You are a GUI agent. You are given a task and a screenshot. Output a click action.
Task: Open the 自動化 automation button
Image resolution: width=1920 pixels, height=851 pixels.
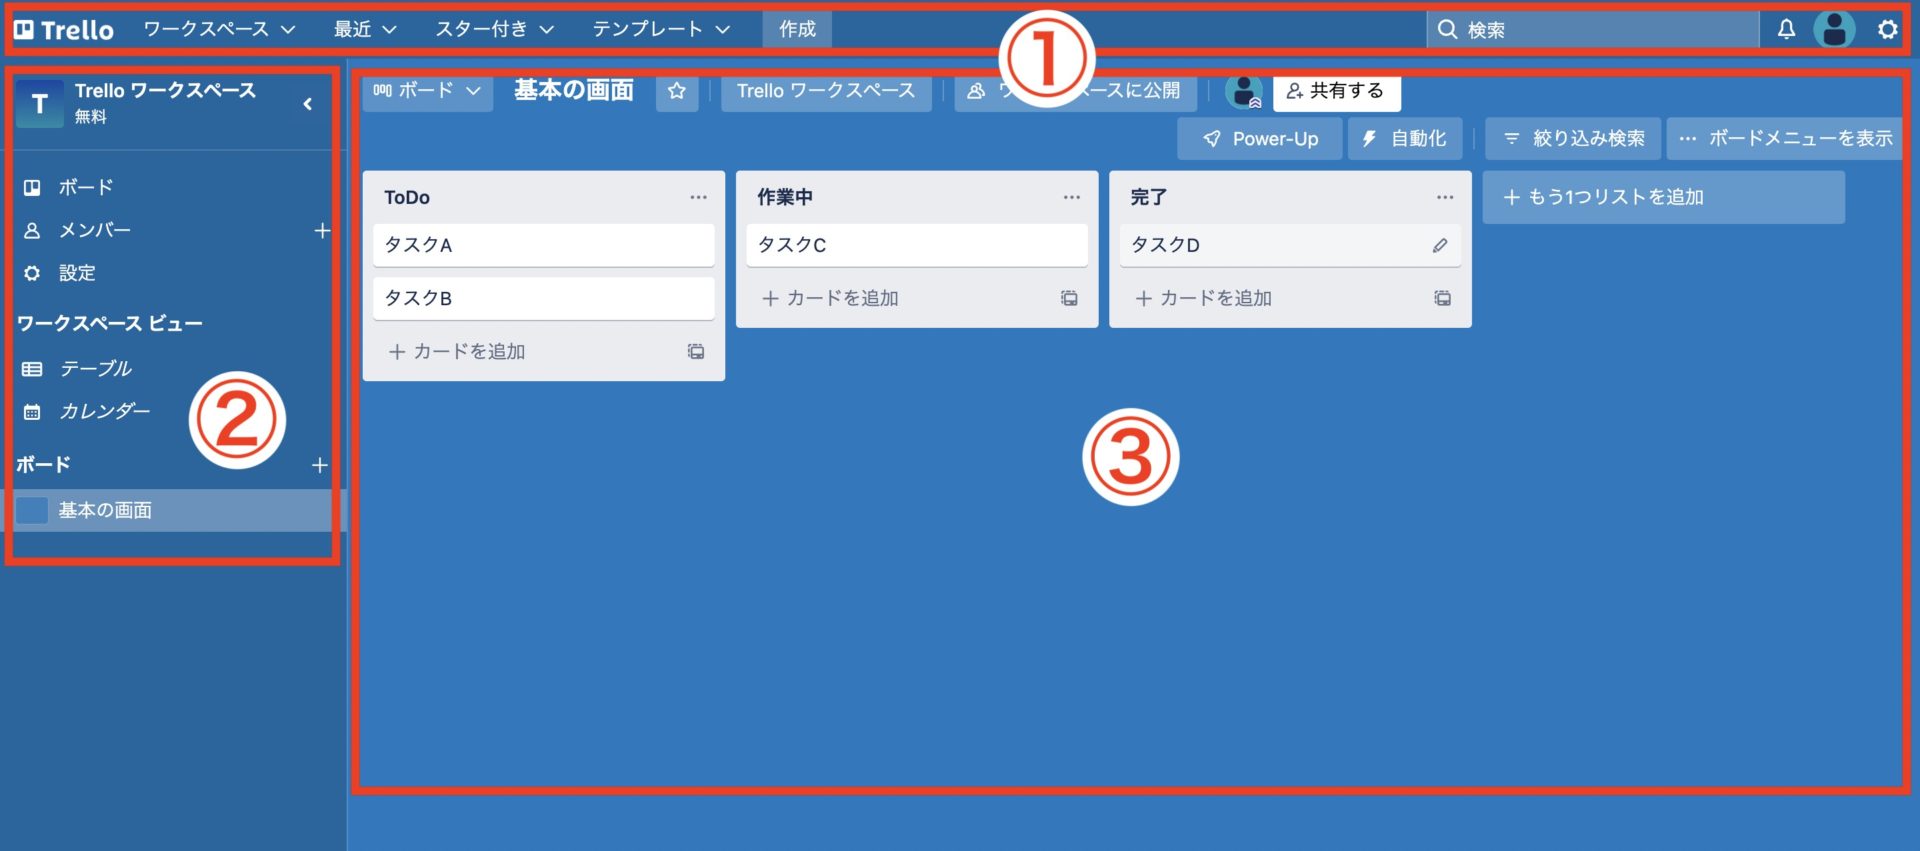pyautogui.click(x=1405, y=139)
